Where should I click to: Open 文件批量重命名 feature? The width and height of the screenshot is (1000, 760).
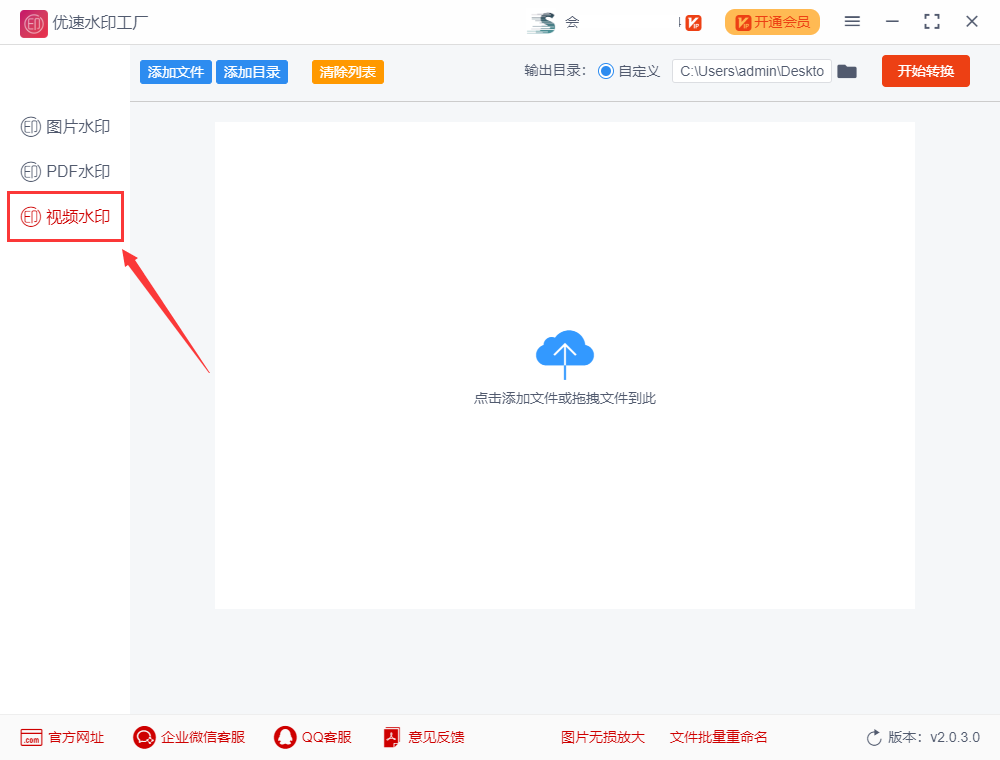(718, 737)
